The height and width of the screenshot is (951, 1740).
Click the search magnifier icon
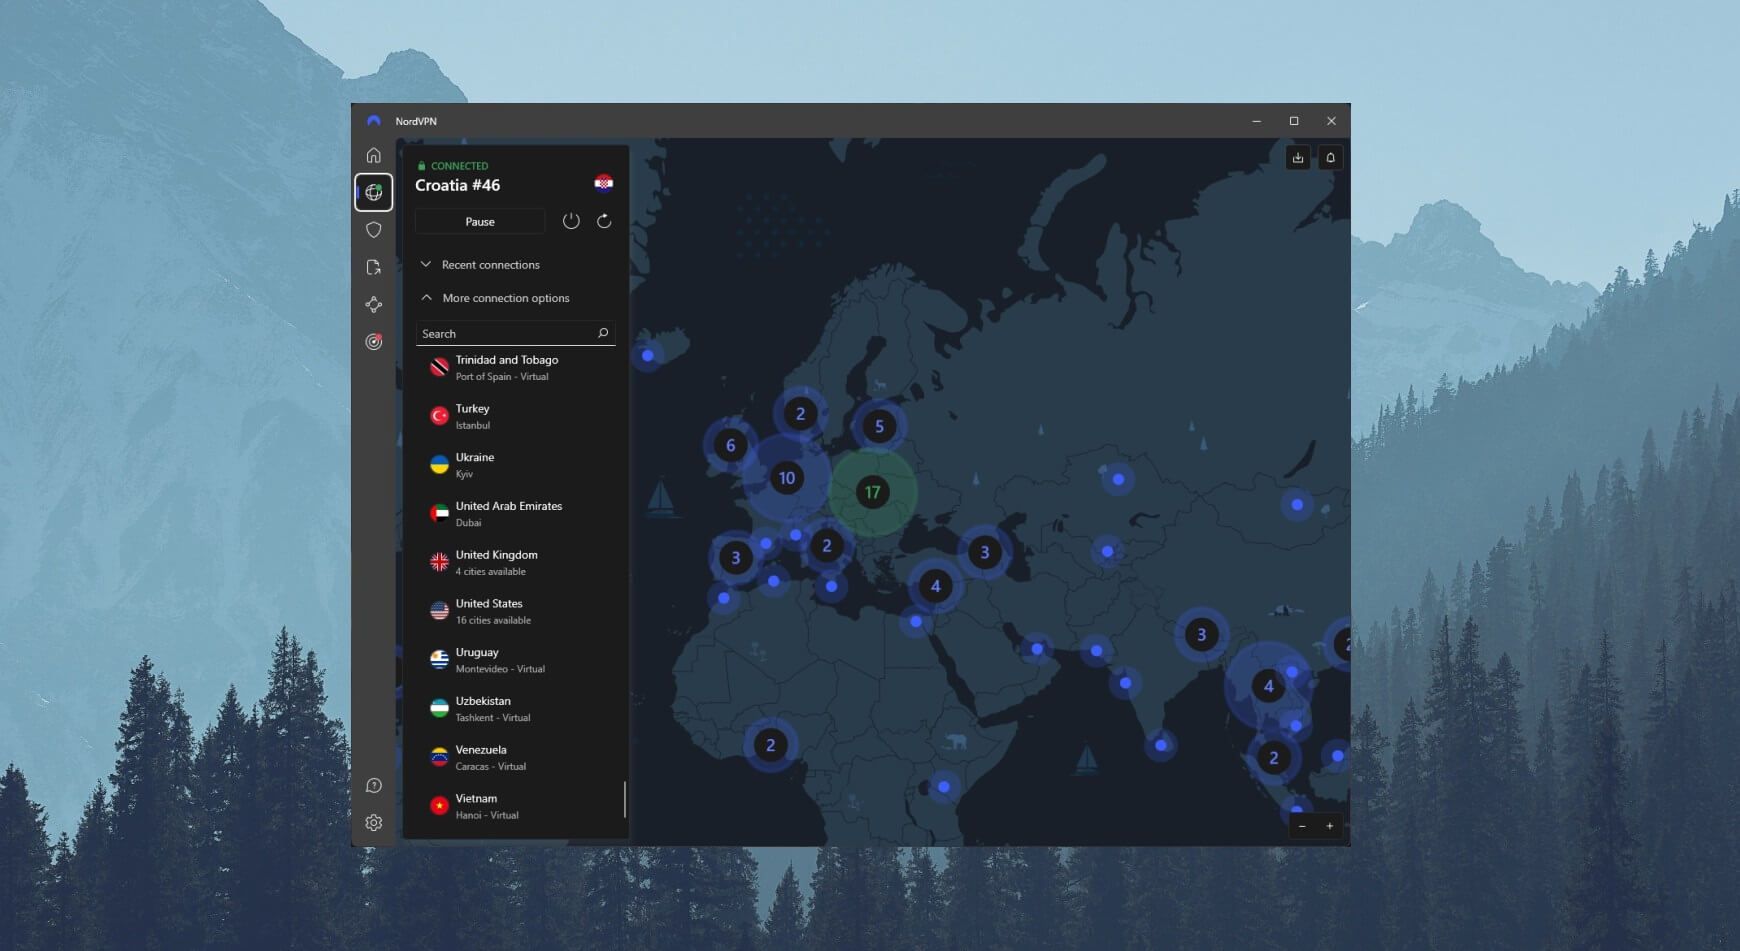tap(603, 333)
